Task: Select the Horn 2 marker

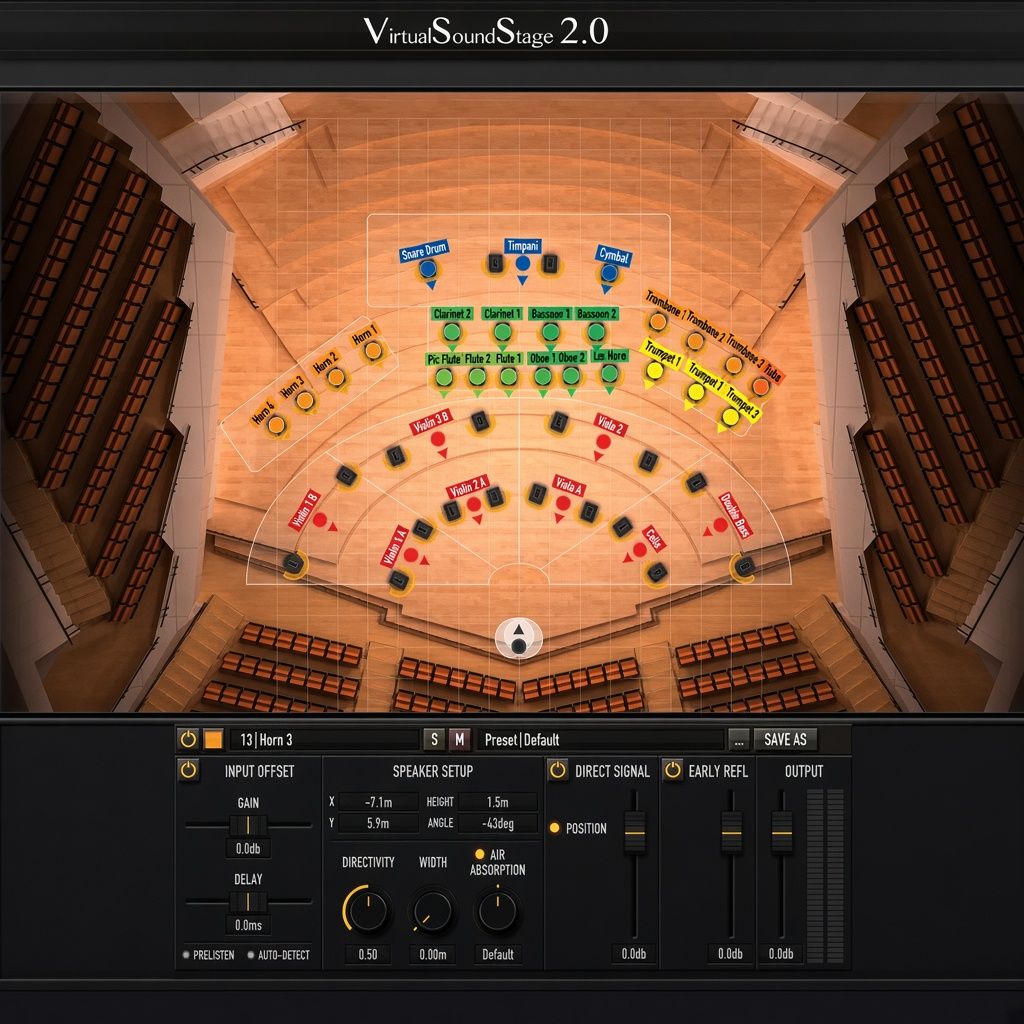Action: click(x=336, y=377)
